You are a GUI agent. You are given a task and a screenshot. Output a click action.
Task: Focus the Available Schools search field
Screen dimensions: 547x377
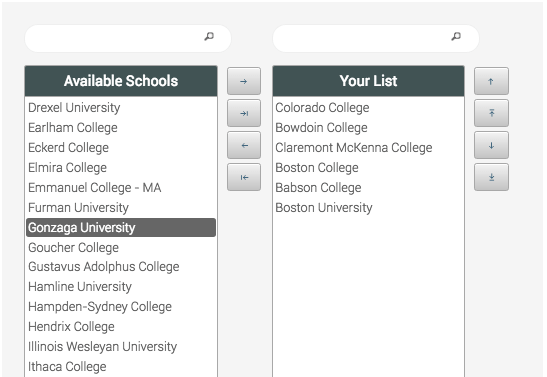pyautogui.click(x=128, y=38)
